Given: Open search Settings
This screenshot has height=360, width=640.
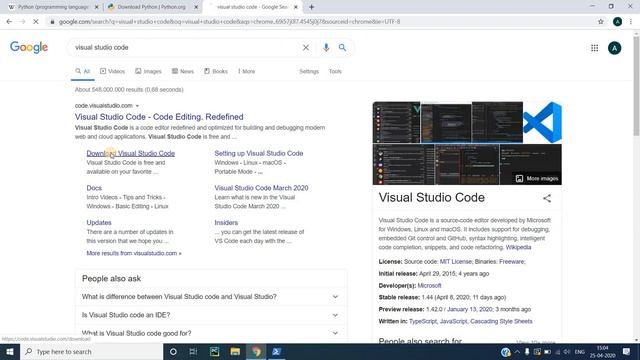Looking at the screenshot, I should [x=309, y=71].
